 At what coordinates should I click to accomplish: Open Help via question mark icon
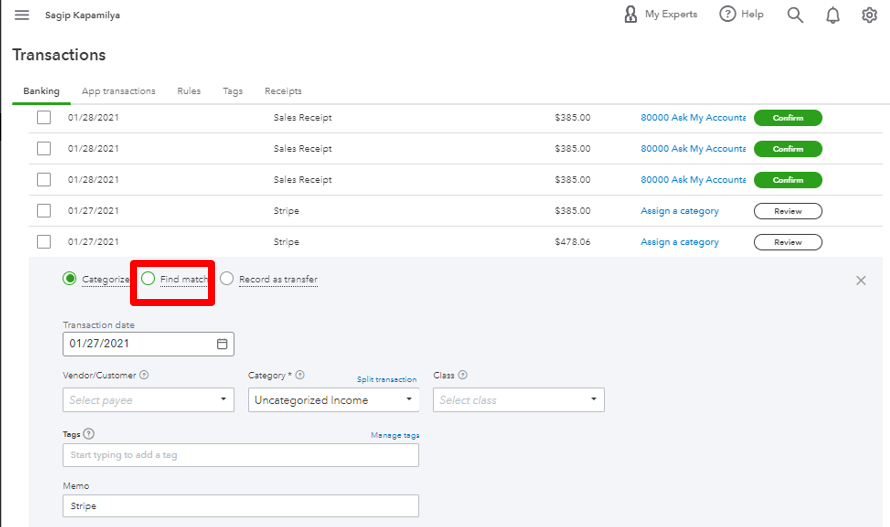[x=728, y=14]
